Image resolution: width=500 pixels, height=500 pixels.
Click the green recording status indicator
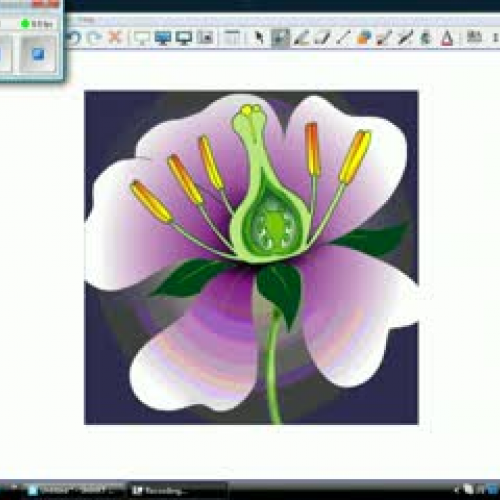25,24
